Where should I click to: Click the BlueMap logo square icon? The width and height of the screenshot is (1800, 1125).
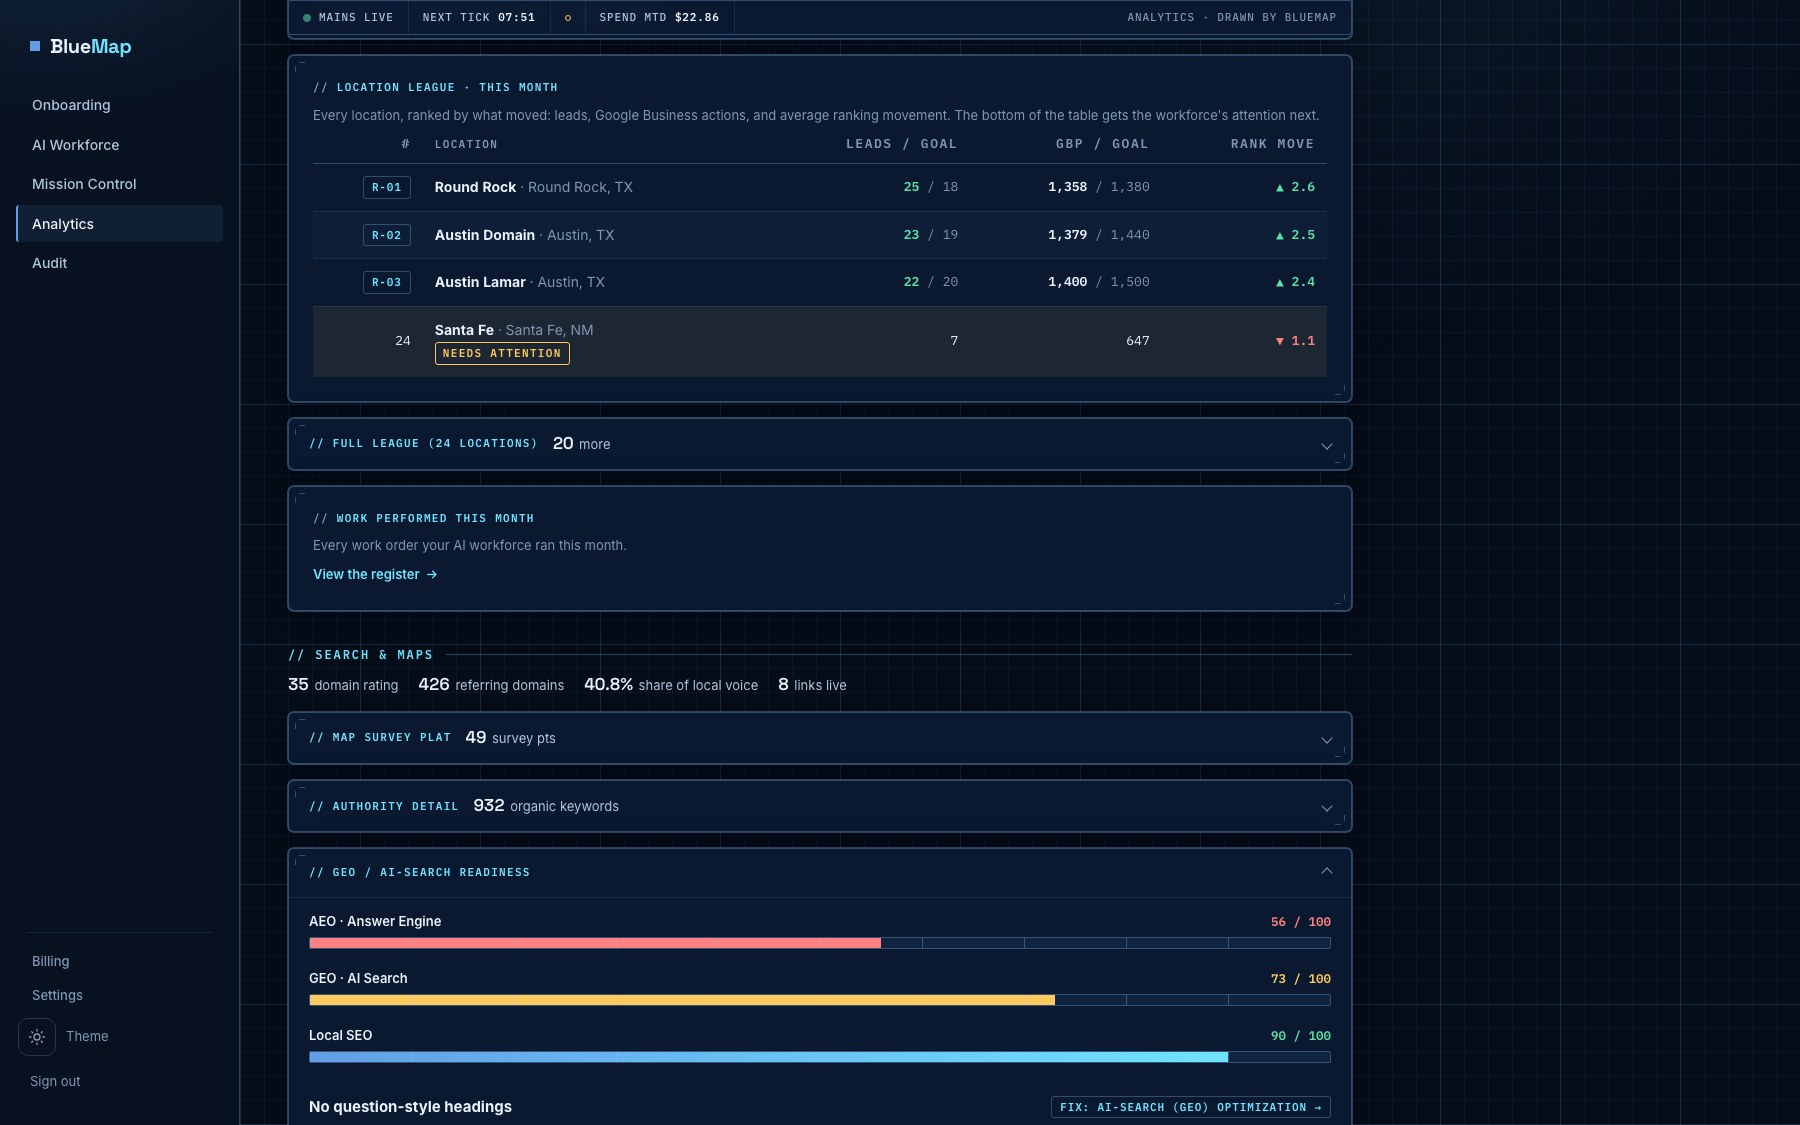tap(35, 46)
